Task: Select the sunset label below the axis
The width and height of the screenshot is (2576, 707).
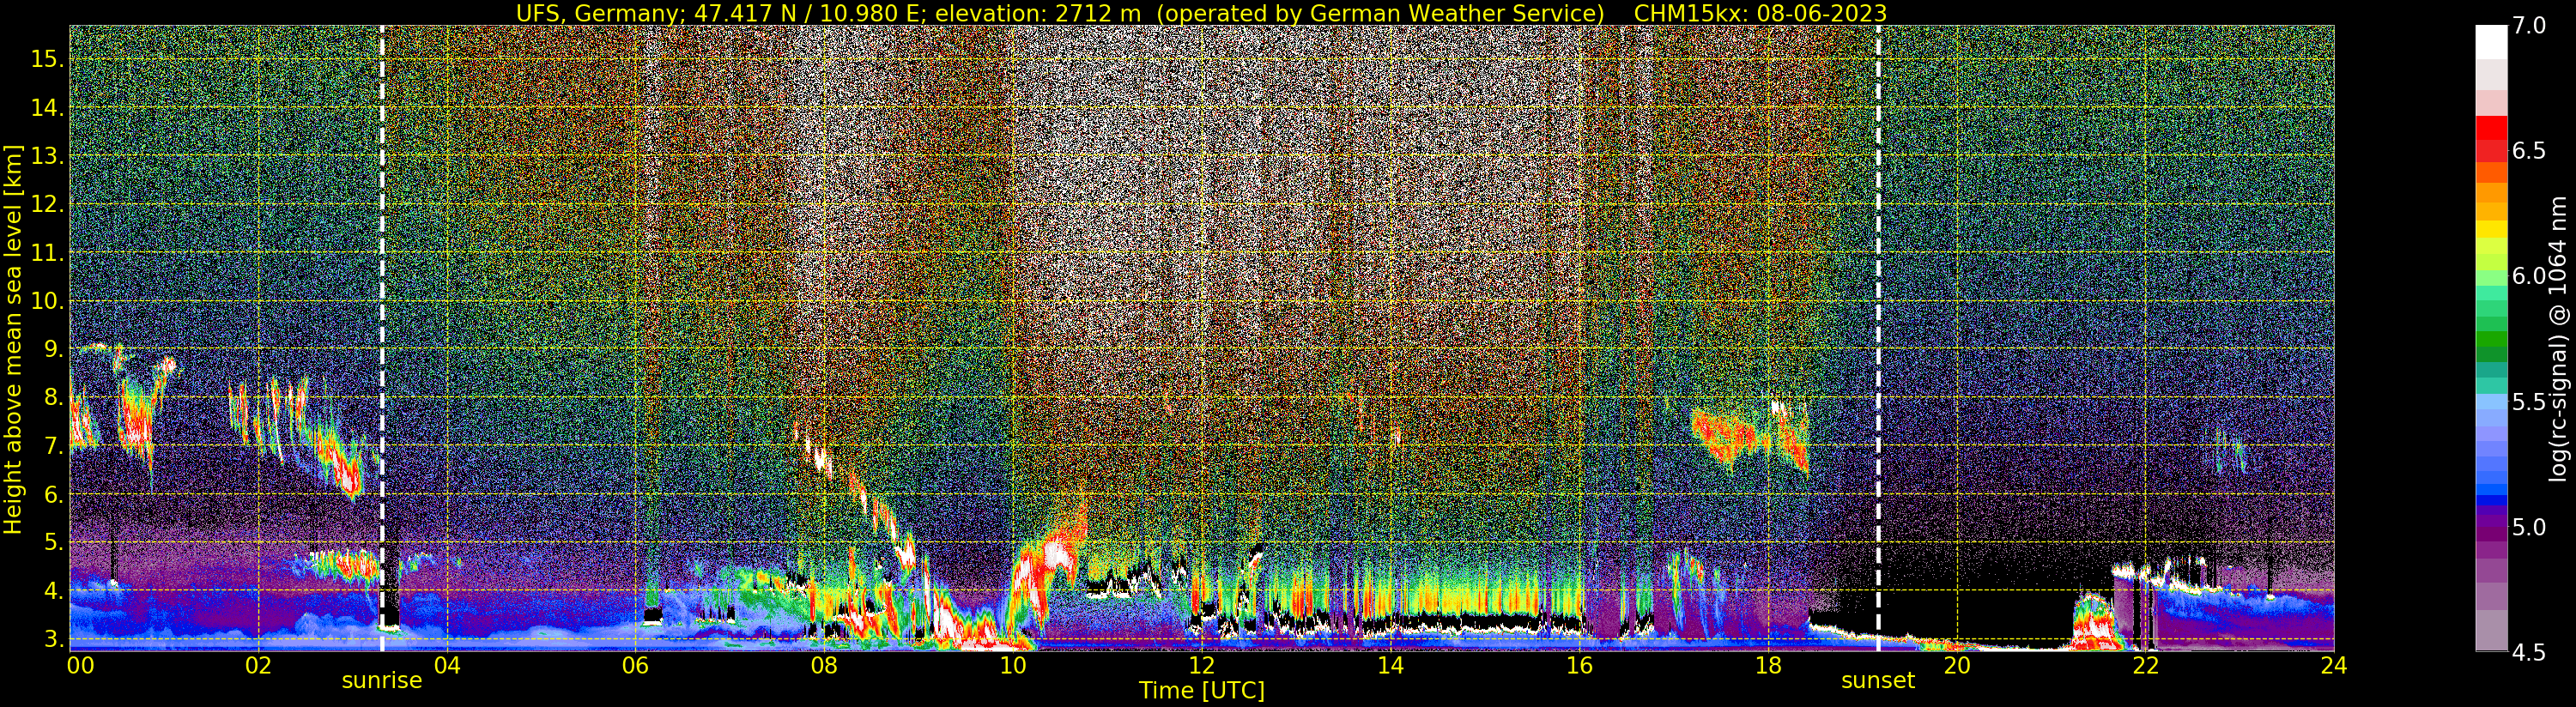Action: point(1878,681)
